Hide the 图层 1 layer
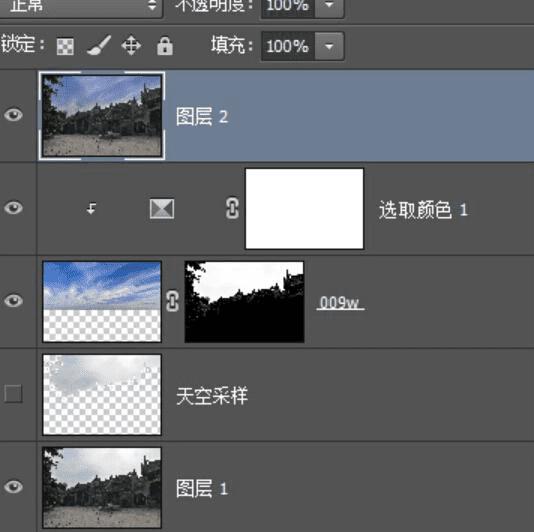This screenshot has height=532, width=534. (x=13, y=487)
